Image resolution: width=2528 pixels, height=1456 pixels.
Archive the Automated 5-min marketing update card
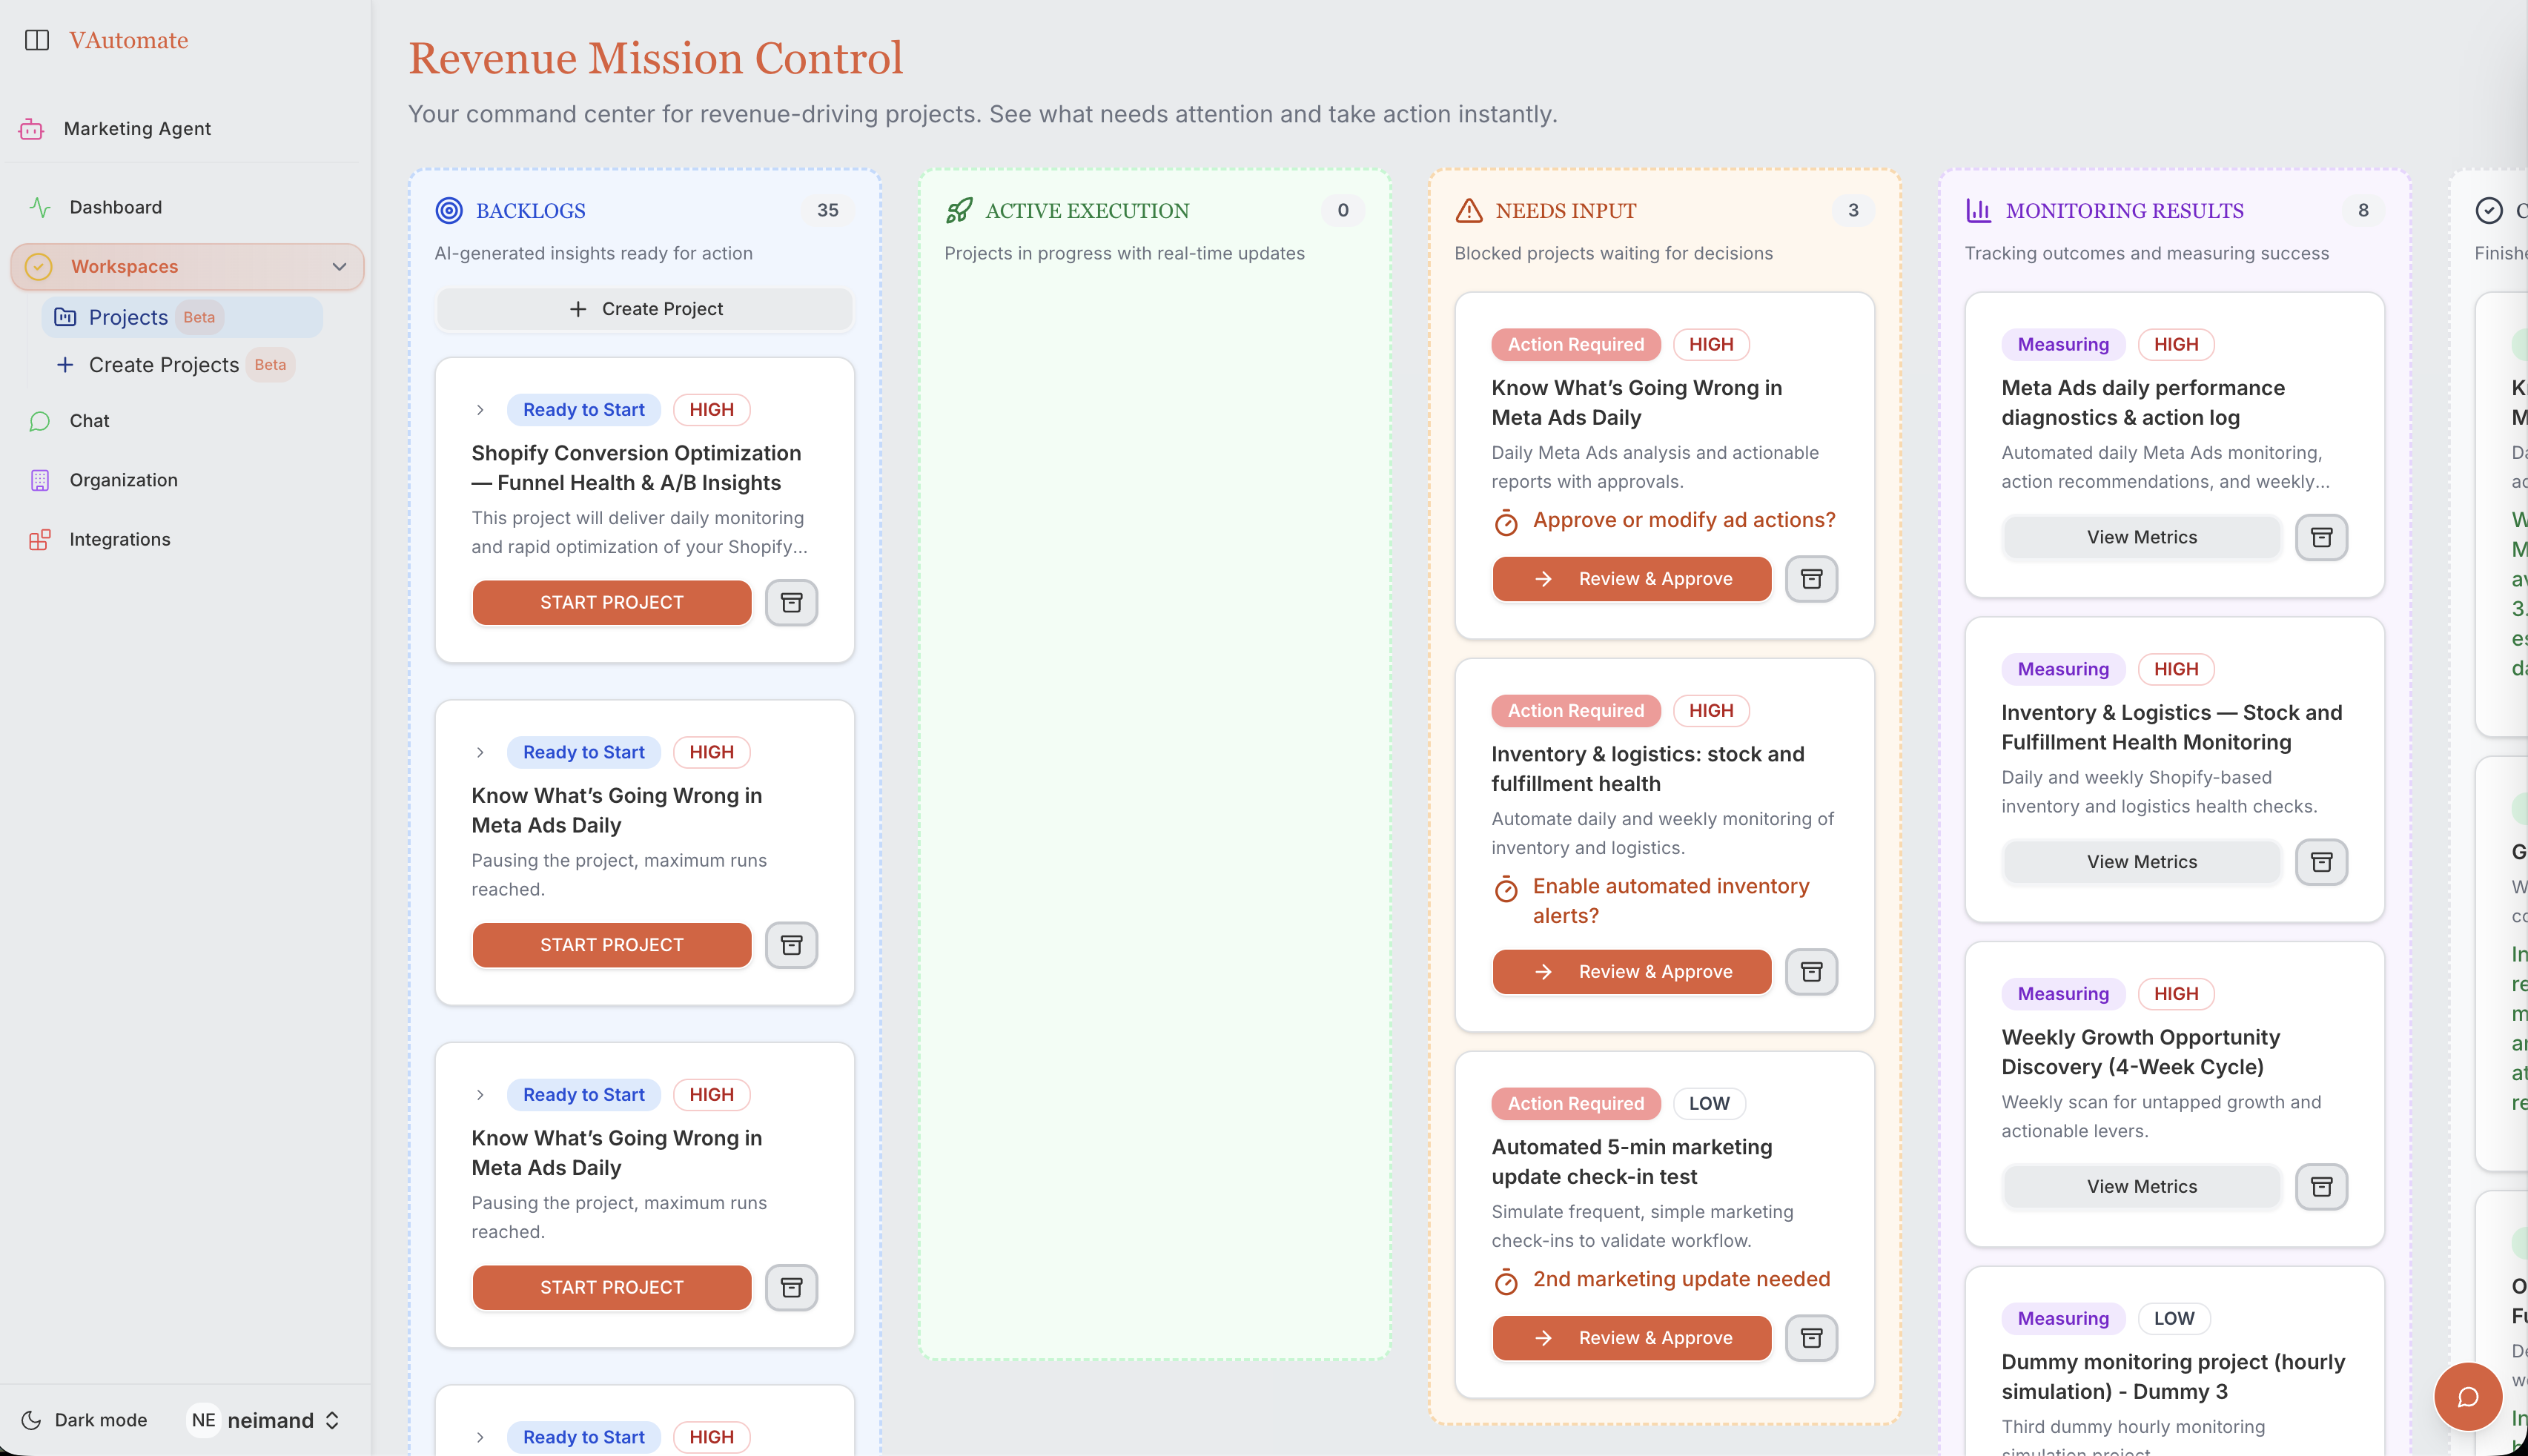click(1811, 1338)
